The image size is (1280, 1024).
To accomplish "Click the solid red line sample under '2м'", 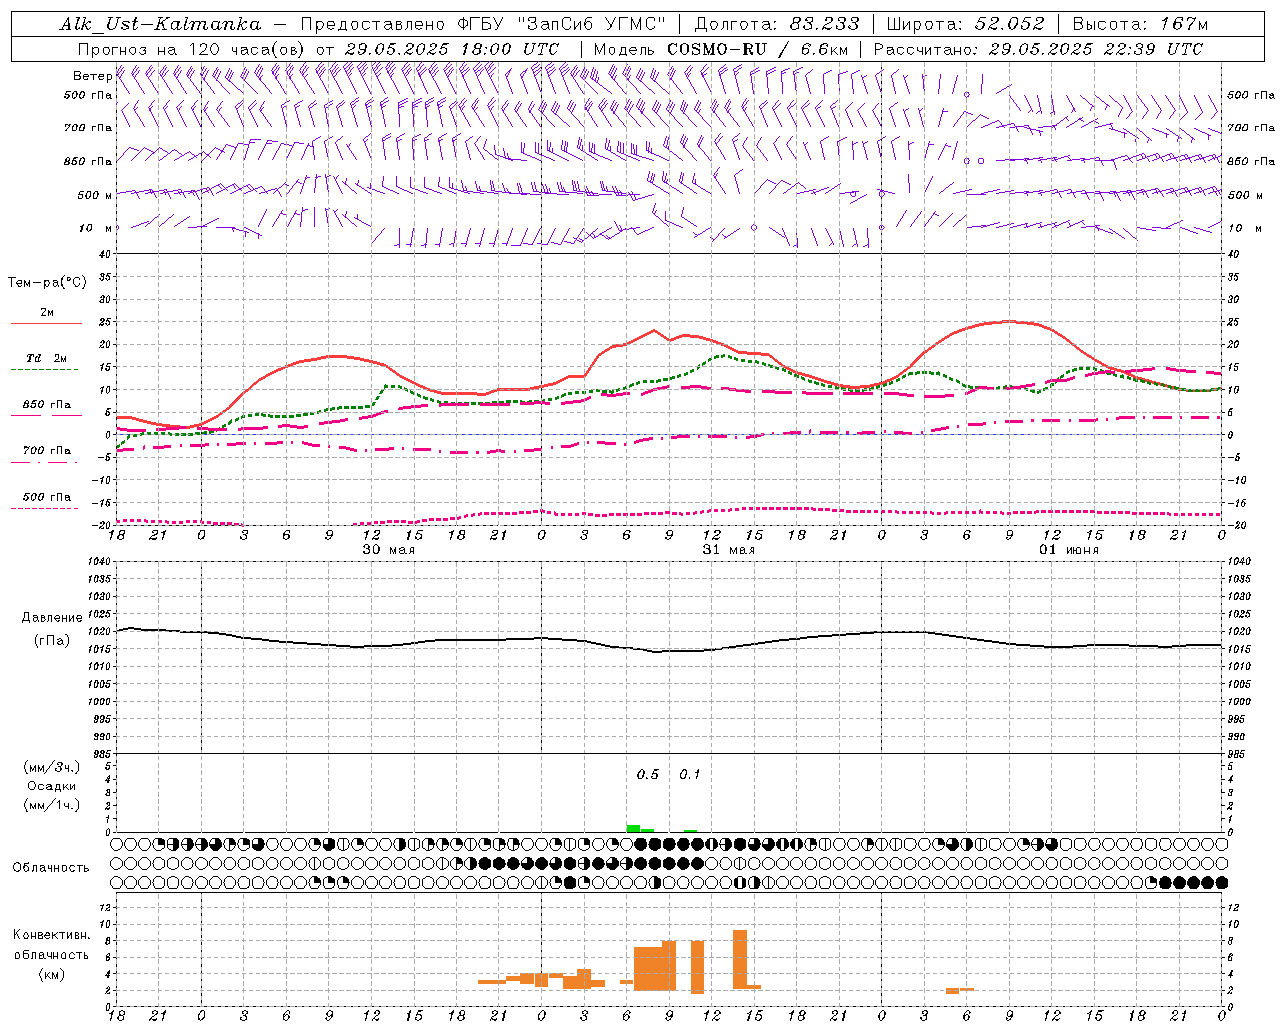I will pyautogui.click(x=46, y=323).
